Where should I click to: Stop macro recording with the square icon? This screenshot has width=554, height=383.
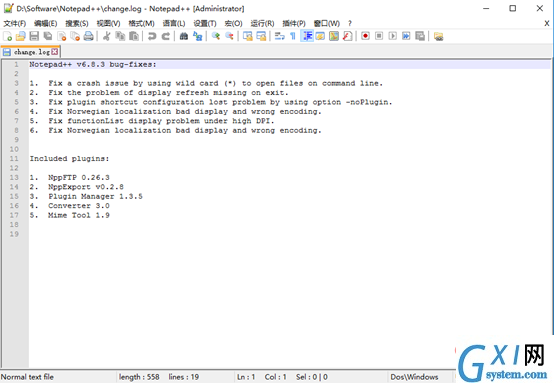coord(379,36)
